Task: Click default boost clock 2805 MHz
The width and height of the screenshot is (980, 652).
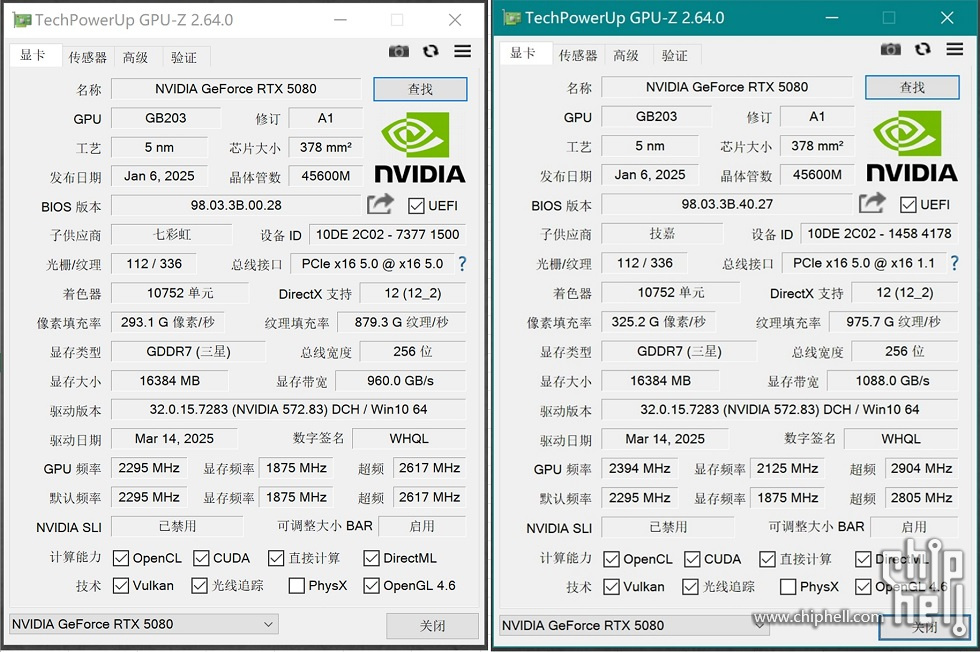Action: (921, 498)
